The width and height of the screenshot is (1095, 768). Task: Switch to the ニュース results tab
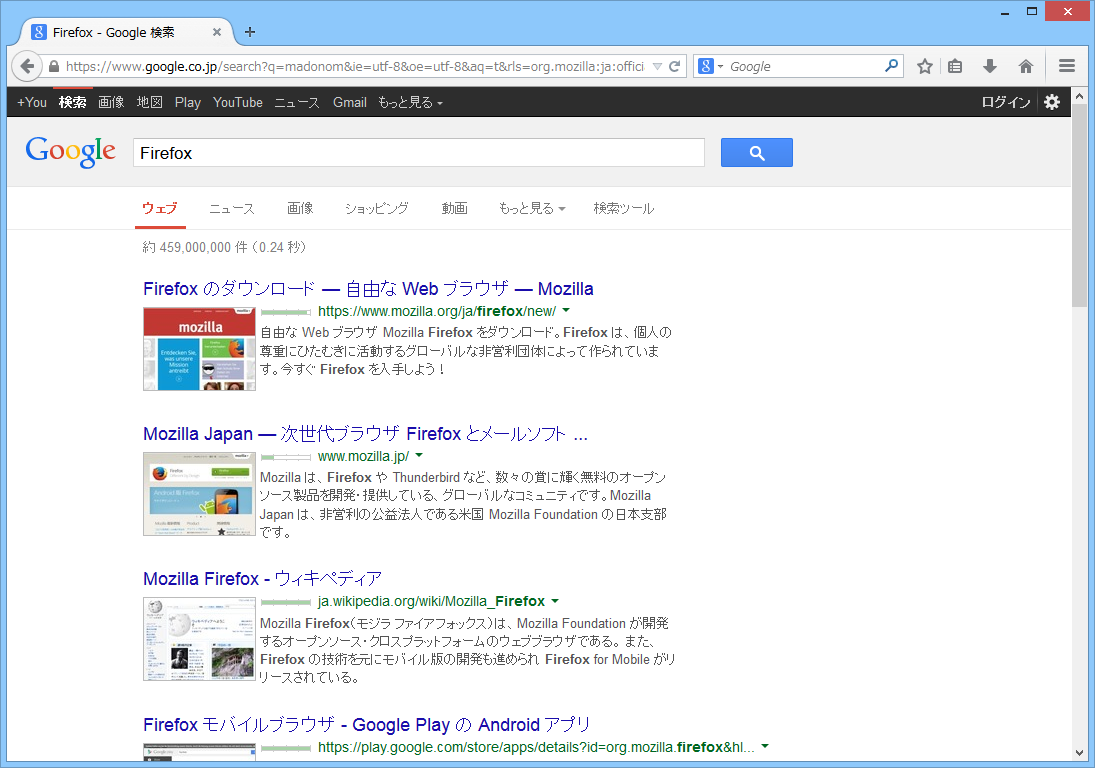coord(232,208)
